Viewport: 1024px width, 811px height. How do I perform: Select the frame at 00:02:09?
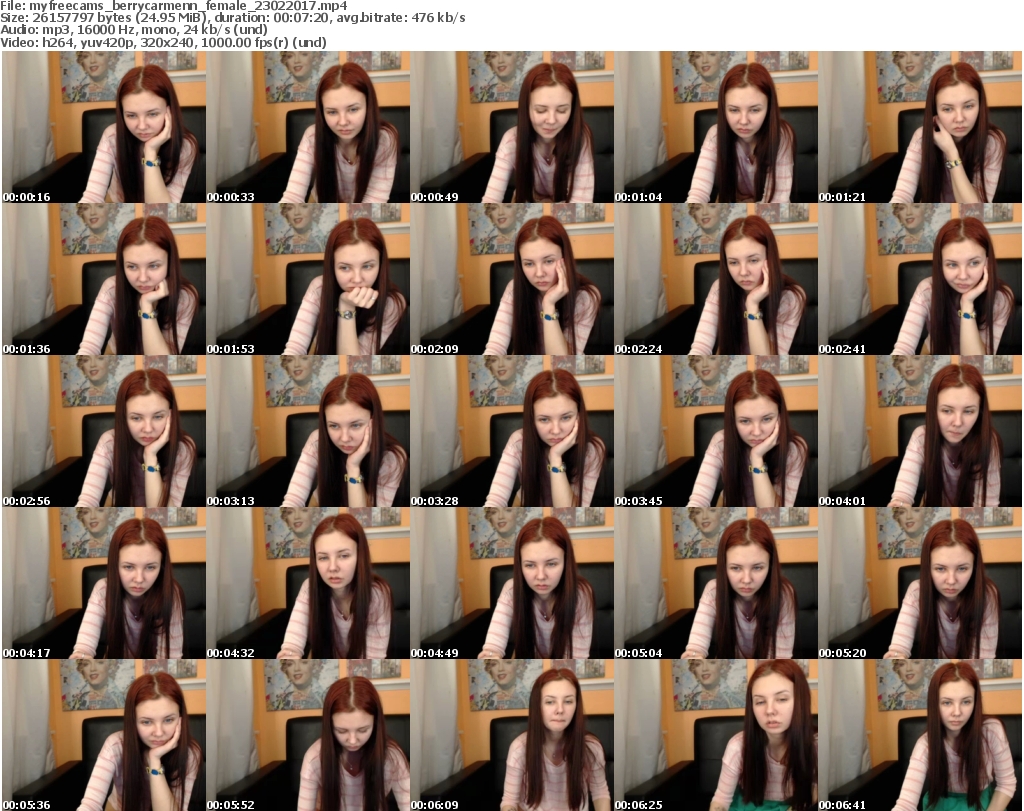tap(512, 279)
